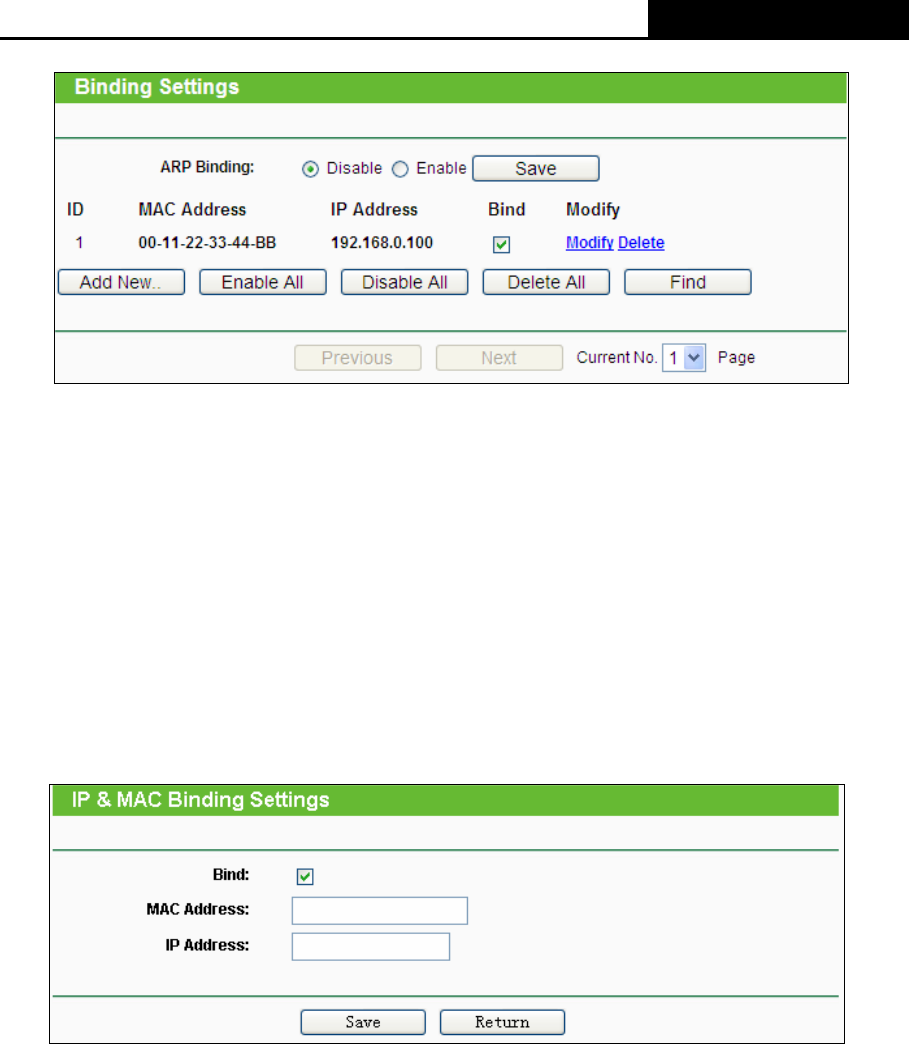Click the ID column header
Screen dimensions: 909x1044
[x=75, y=210]
